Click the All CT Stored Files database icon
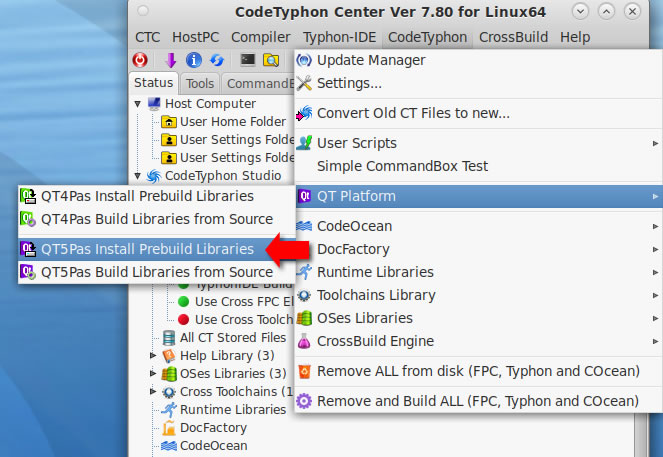Viewport: 663px width, 457px height. coord(169,338)
